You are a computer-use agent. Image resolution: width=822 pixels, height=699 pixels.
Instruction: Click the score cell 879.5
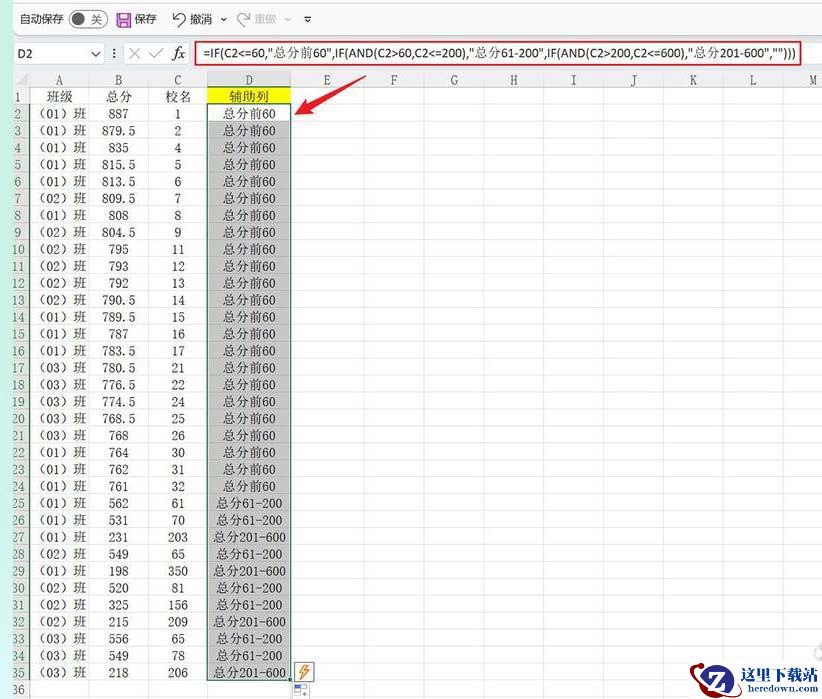point(118,131)
